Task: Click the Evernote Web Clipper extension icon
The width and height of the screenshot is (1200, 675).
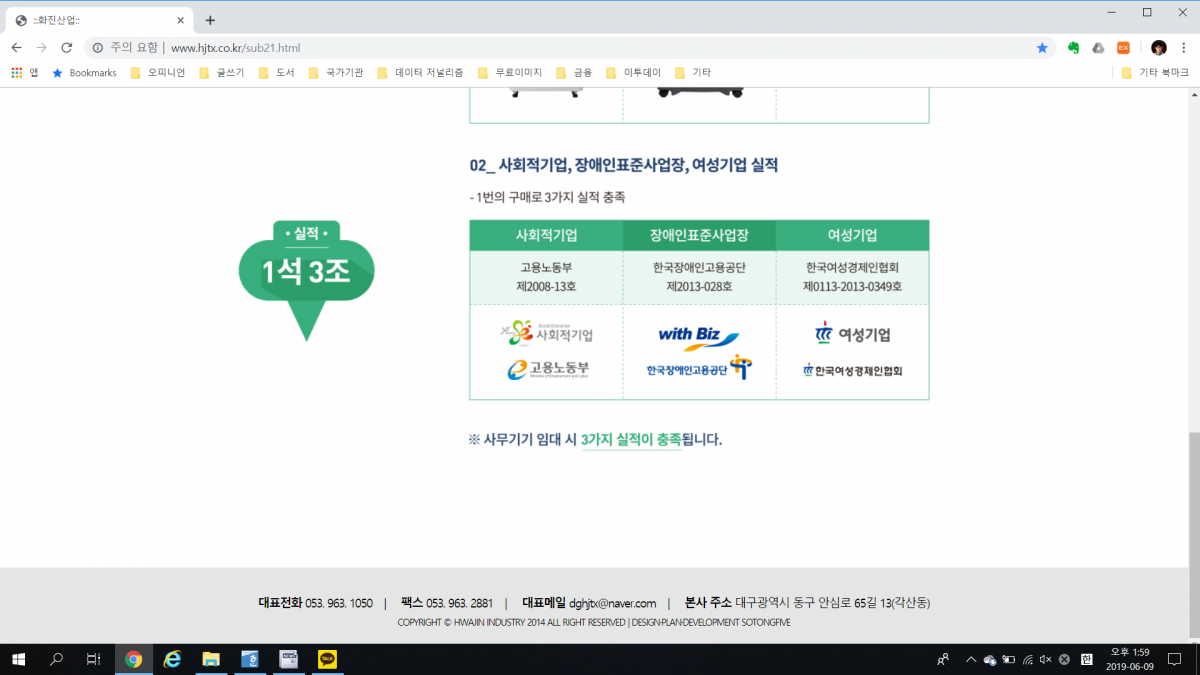Action: 1073,47
